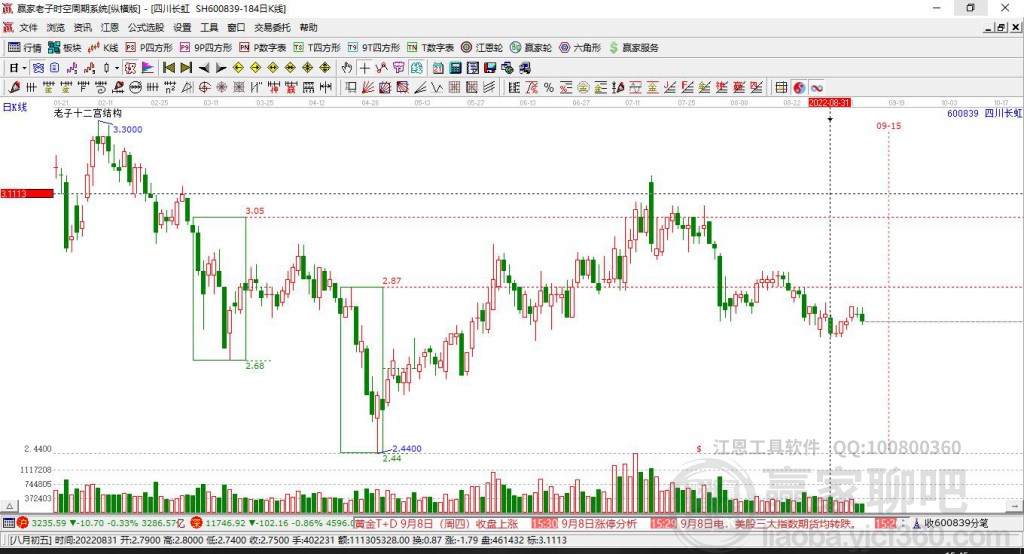The image size is (1024, 554).
Task: Click the 600839 四川长虹 stock label
Action: point(984,113)
